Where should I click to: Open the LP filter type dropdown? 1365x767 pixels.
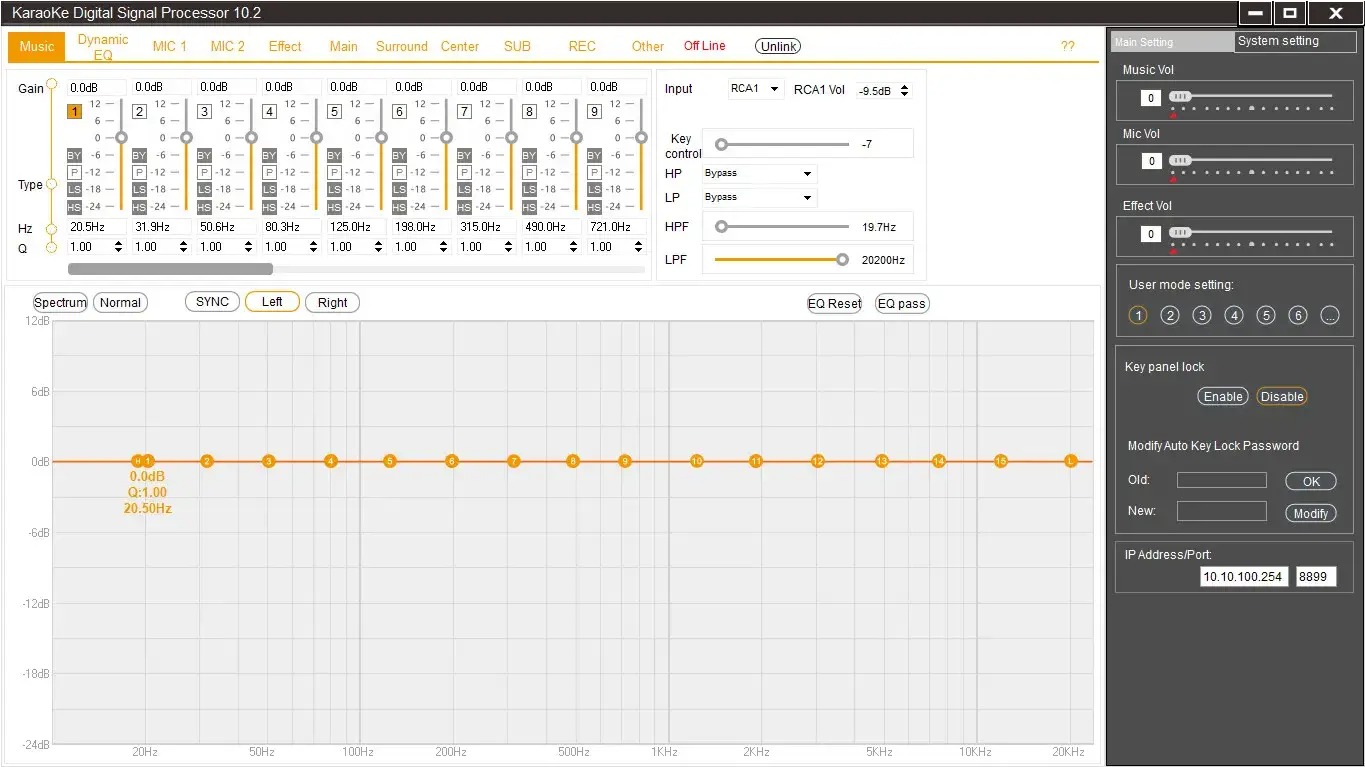pos(759,197)
